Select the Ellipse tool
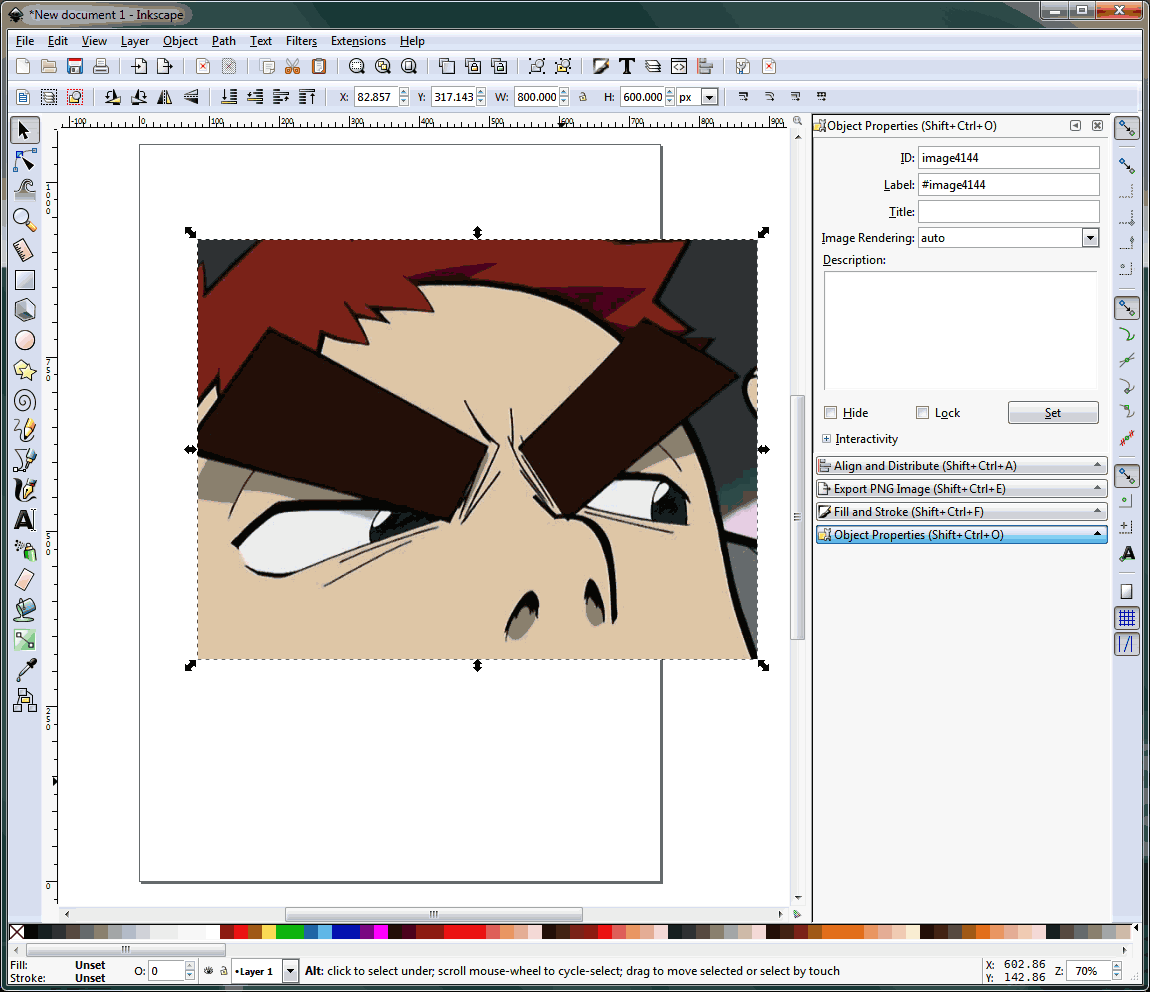The width and height of the screenshot is (1150, 992). click(24, 340)
